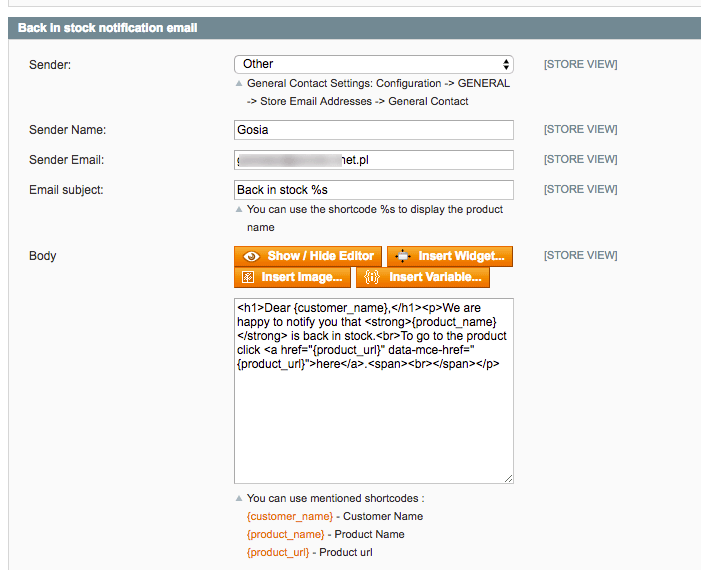Open the Sender dropdown showing Other
This screenshot has height=570, width=701.
pos(373,64)
